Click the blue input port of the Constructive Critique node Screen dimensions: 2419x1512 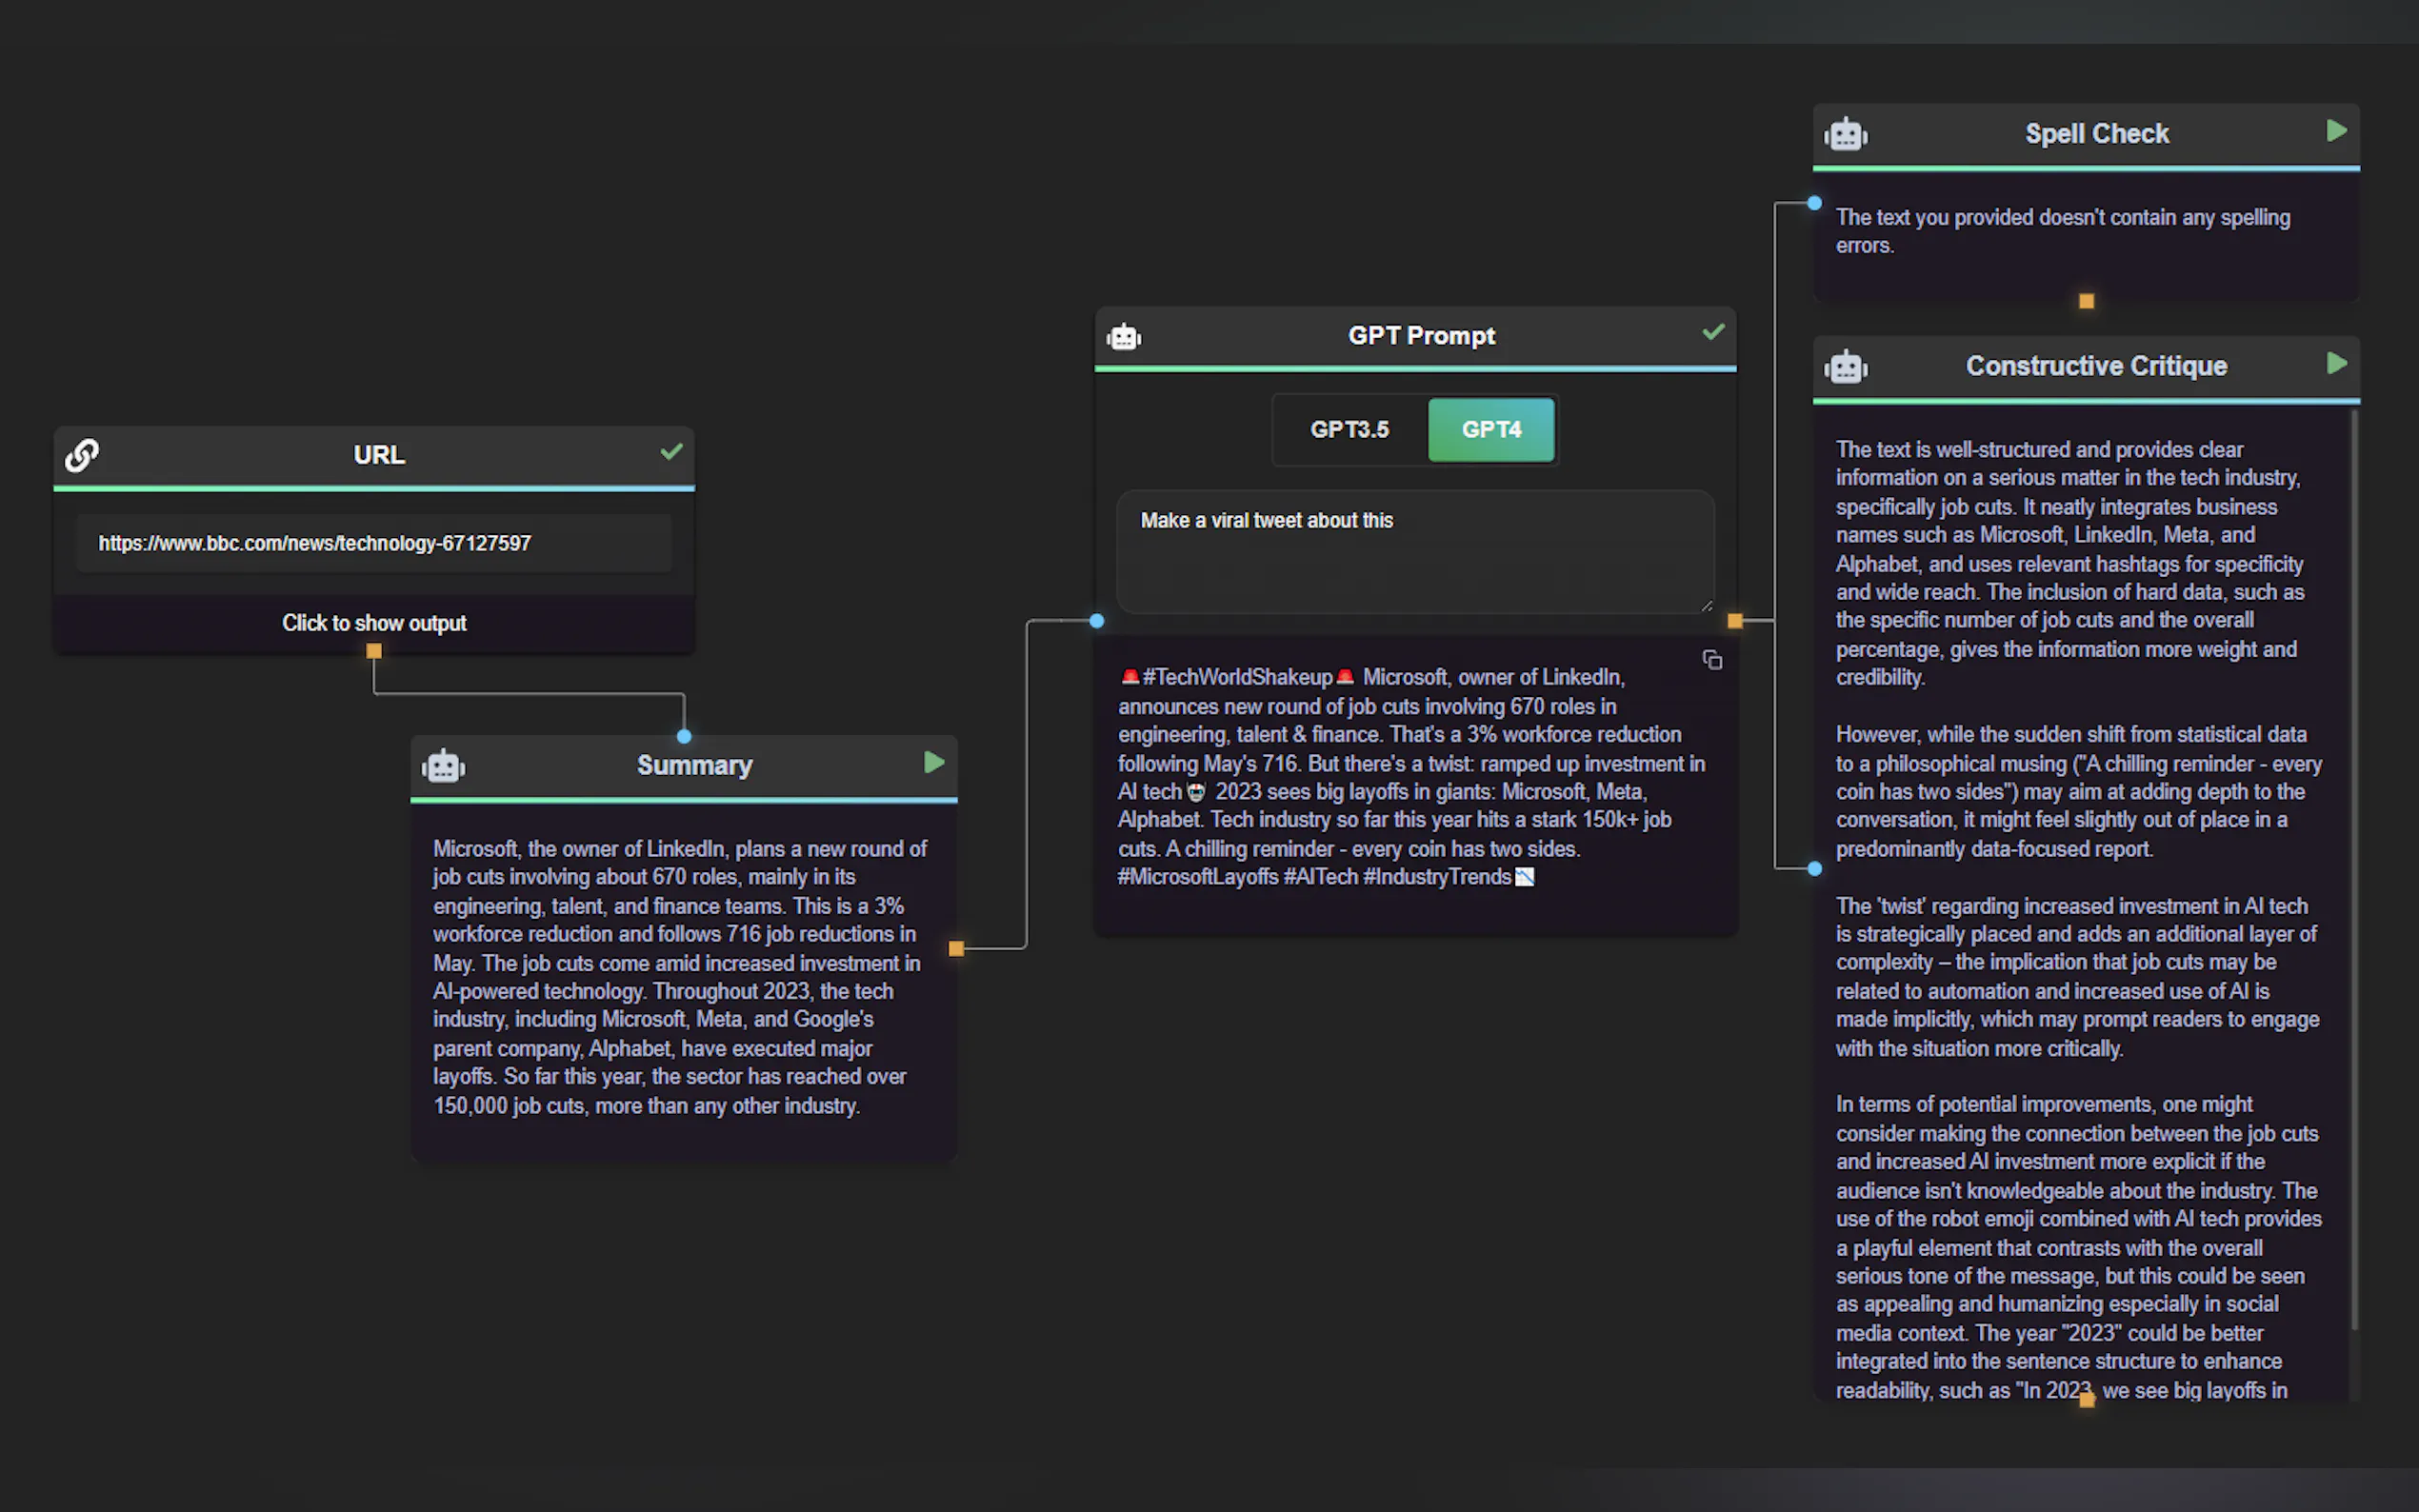pyautogui.click(x=1815, y=869)
